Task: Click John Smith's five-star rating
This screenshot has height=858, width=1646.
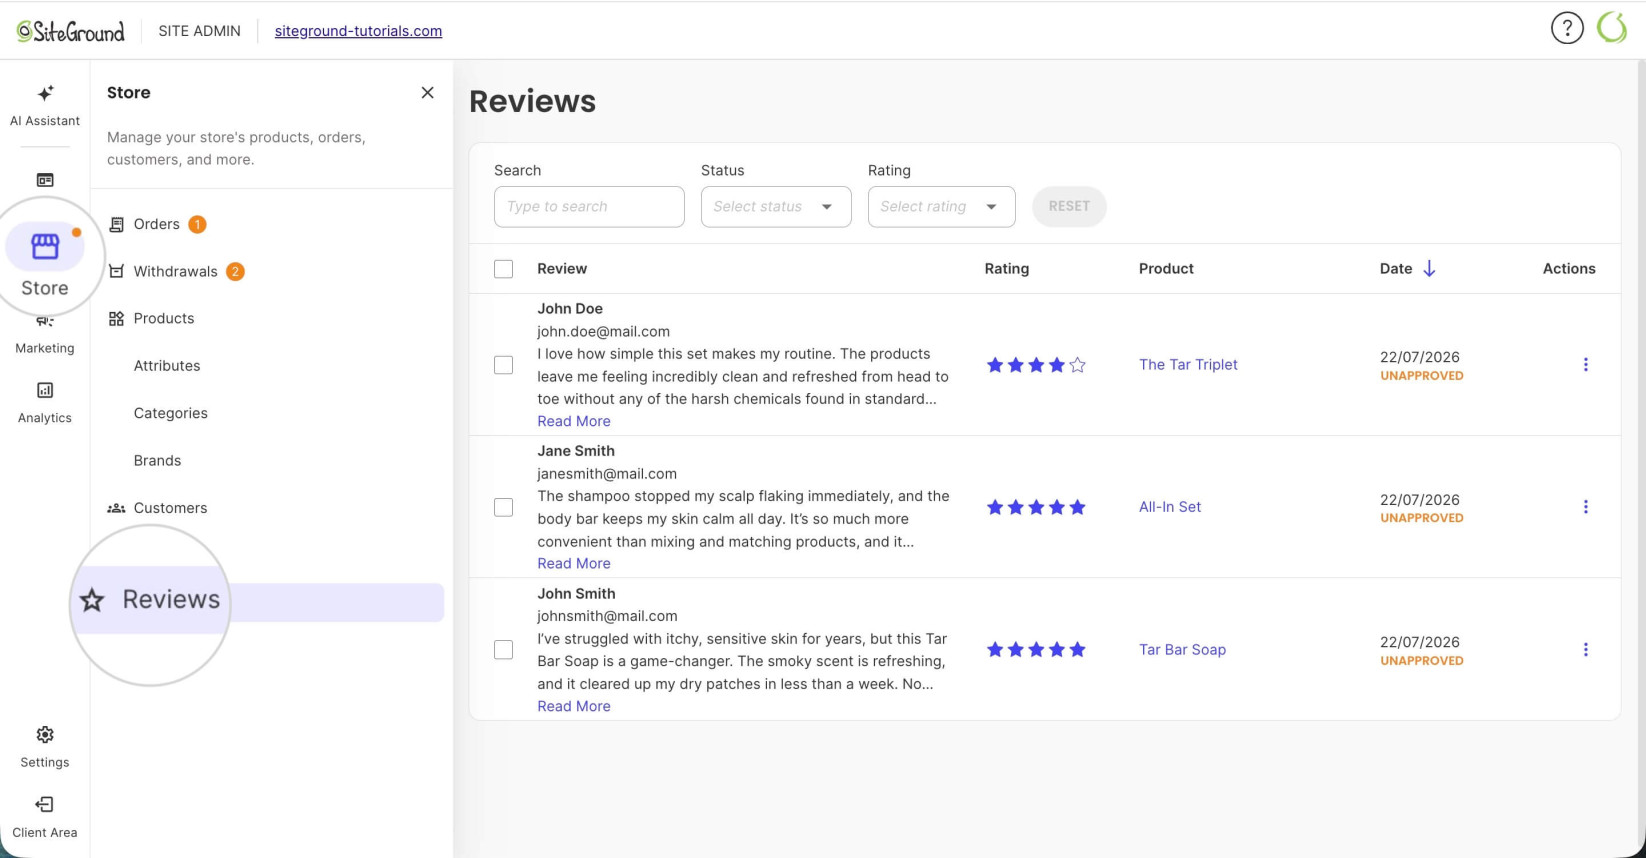Action: 1036,650
